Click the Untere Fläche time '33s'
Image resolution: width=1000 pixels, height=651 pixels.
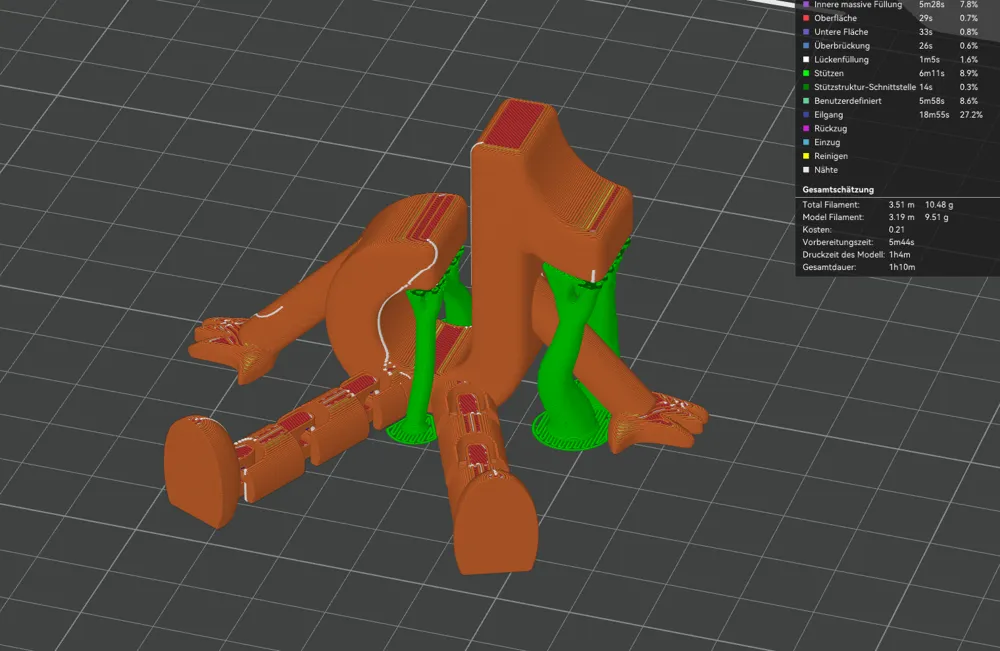[925, 32]
